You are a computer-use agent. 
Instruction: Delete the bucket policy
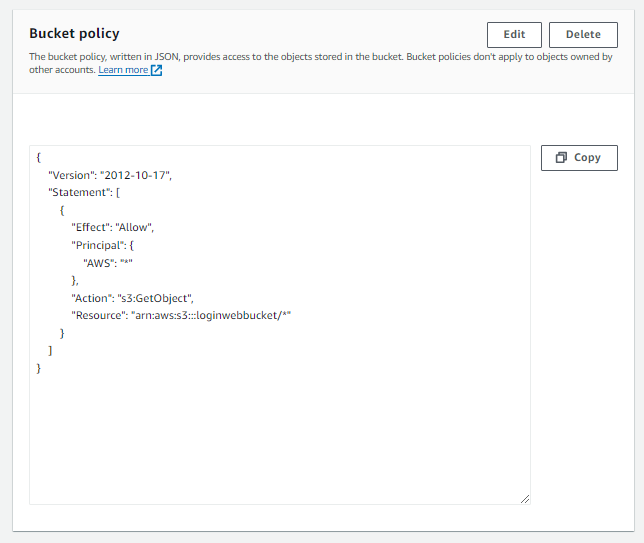(x=583, y=35)
